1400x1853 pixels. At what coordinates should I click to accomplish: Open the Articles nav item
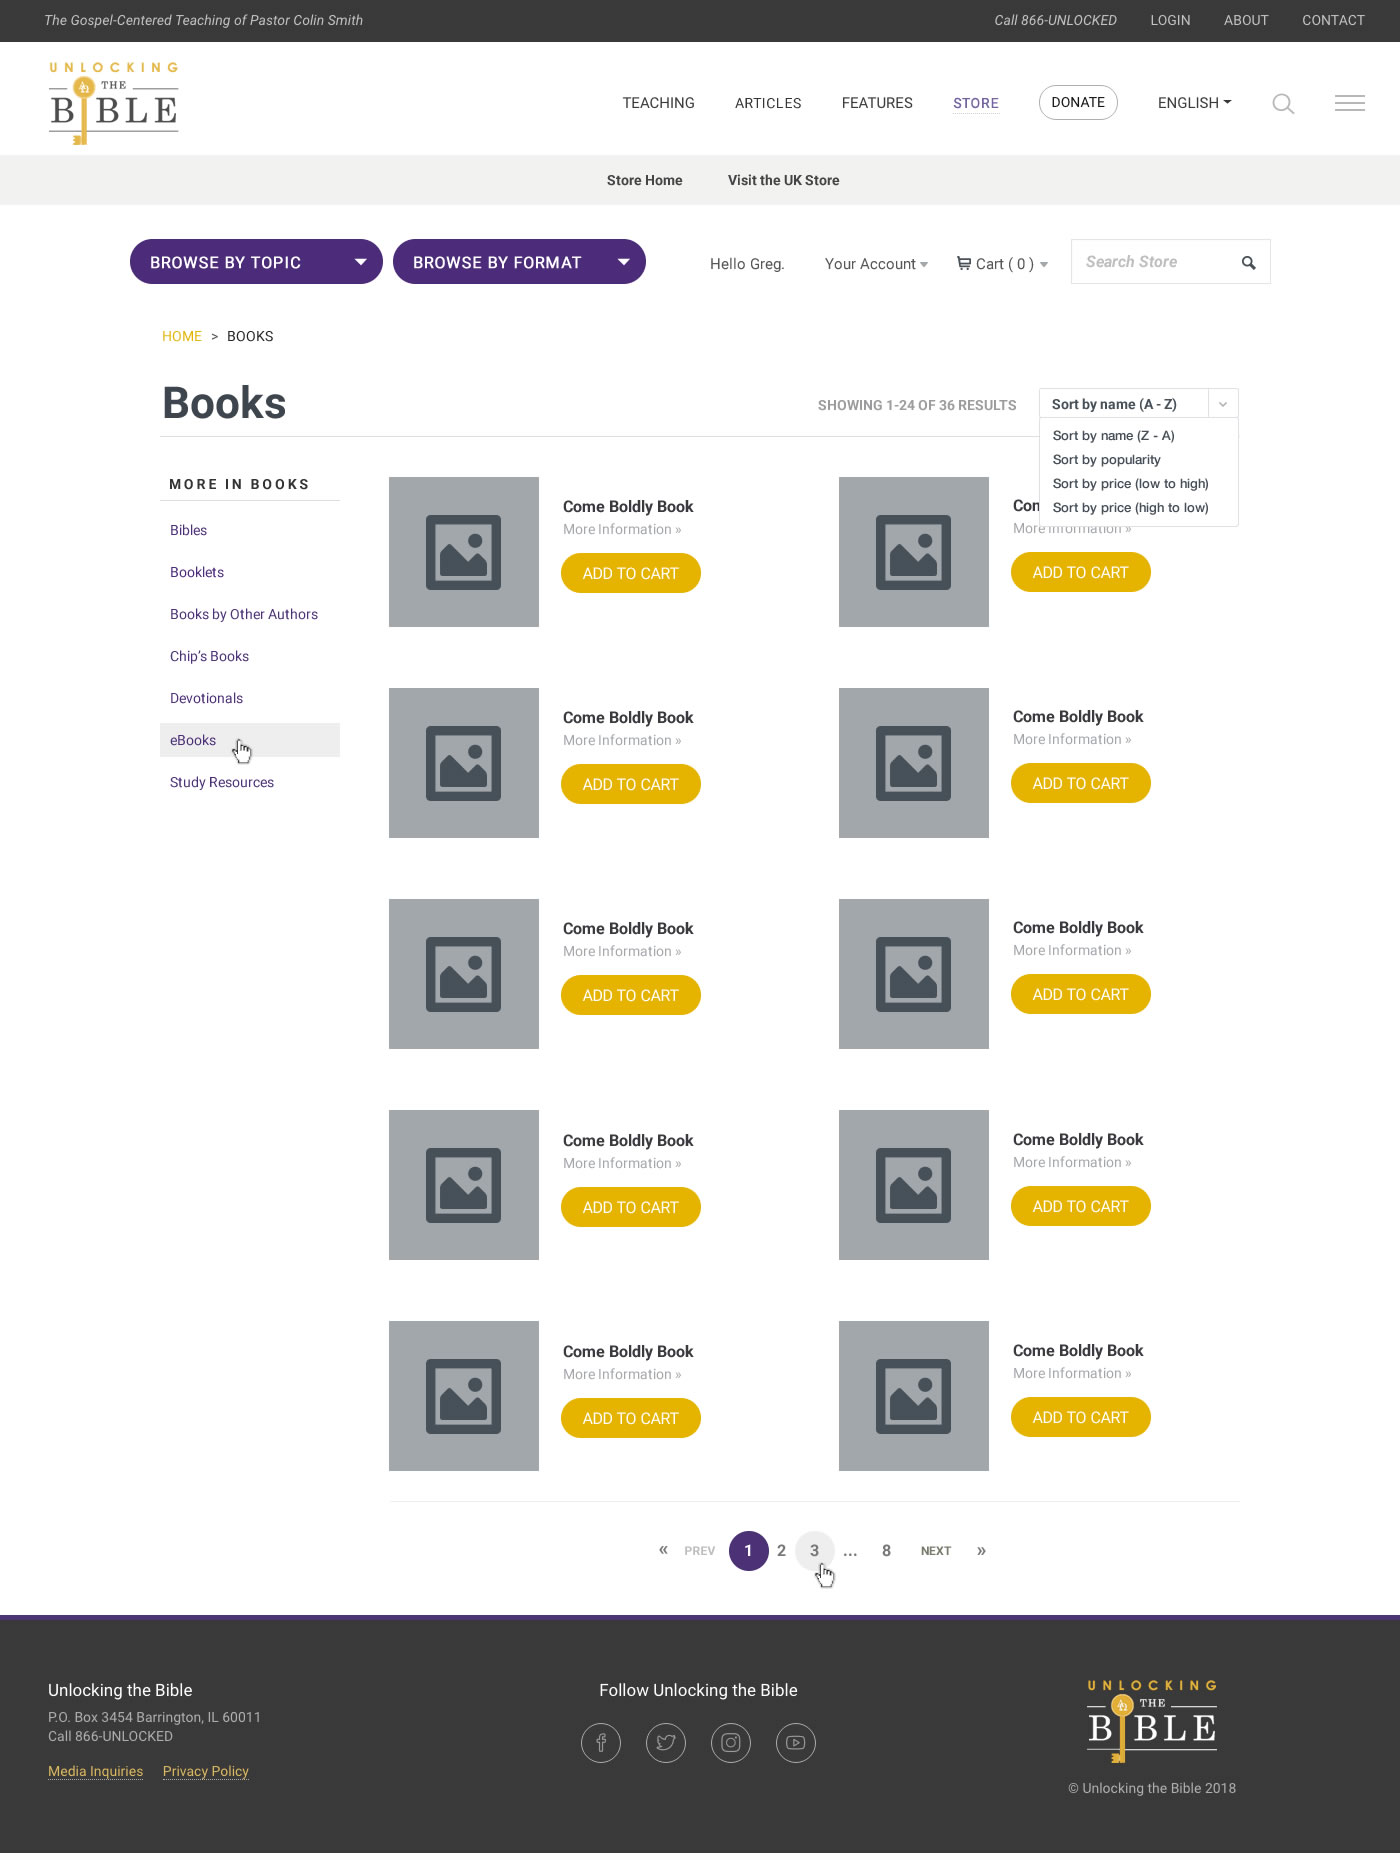(x=768, y=103)
